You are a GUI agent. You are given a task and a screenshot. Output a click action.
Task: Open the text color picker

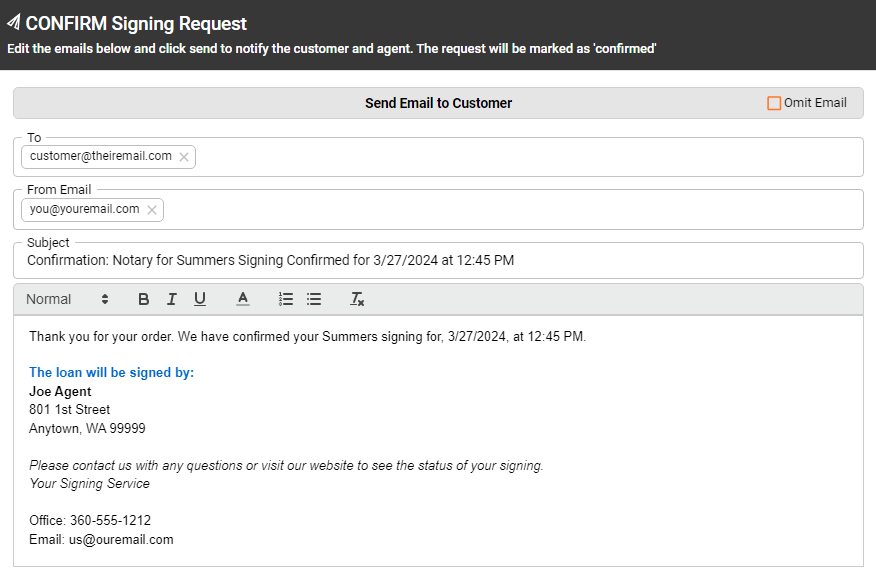(241, 299)
